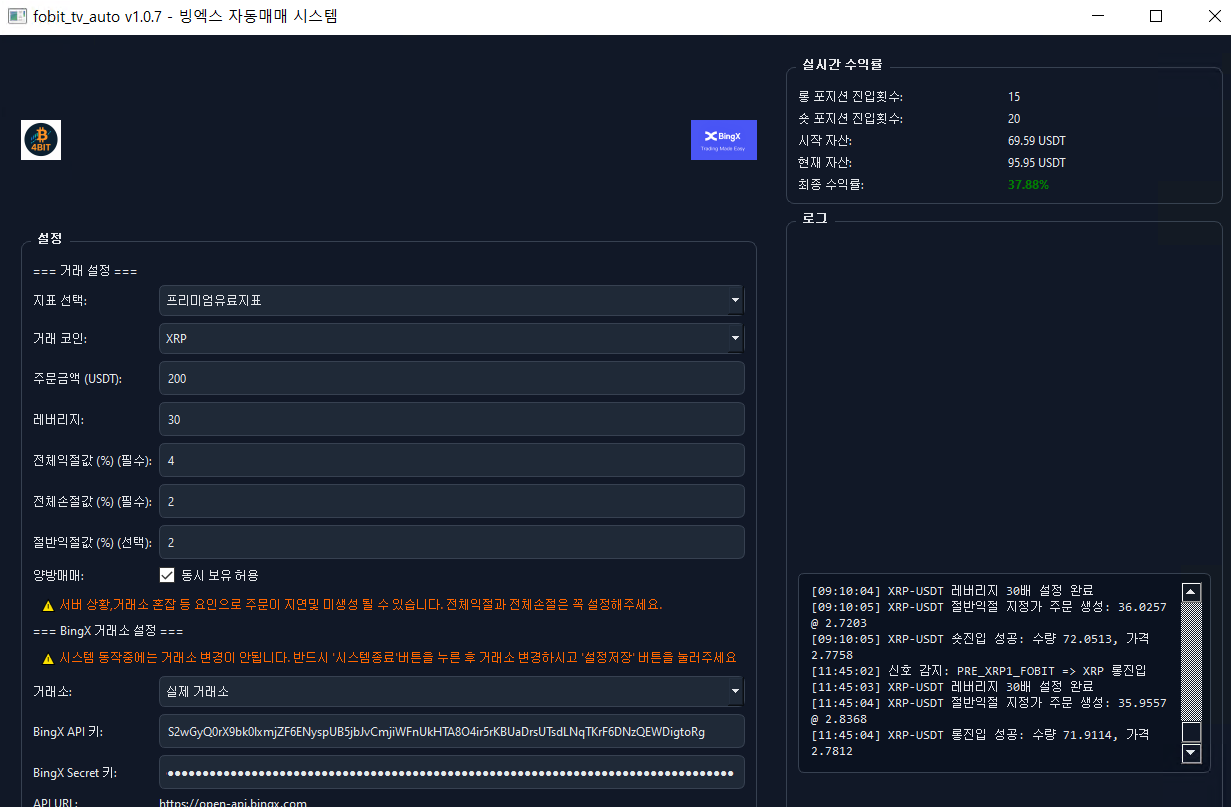
Task: Click the minimize button
Action: (x=1096, y=16)
